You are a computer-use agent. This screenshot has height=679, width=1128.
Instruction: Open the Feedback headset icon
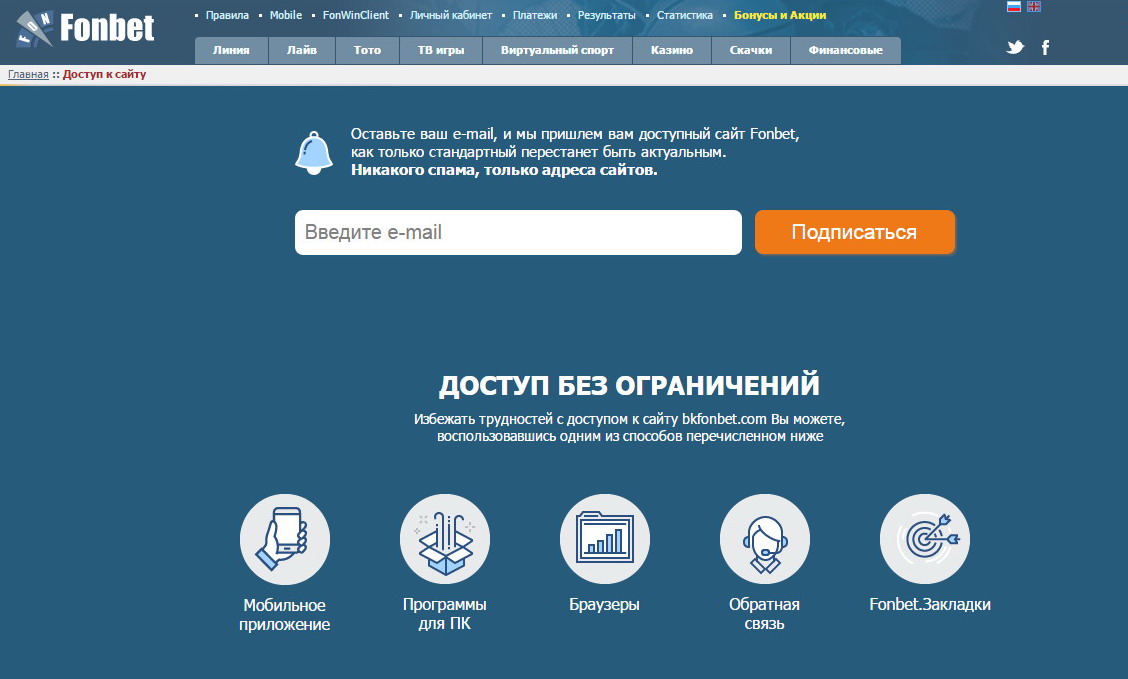click(765, 539)
